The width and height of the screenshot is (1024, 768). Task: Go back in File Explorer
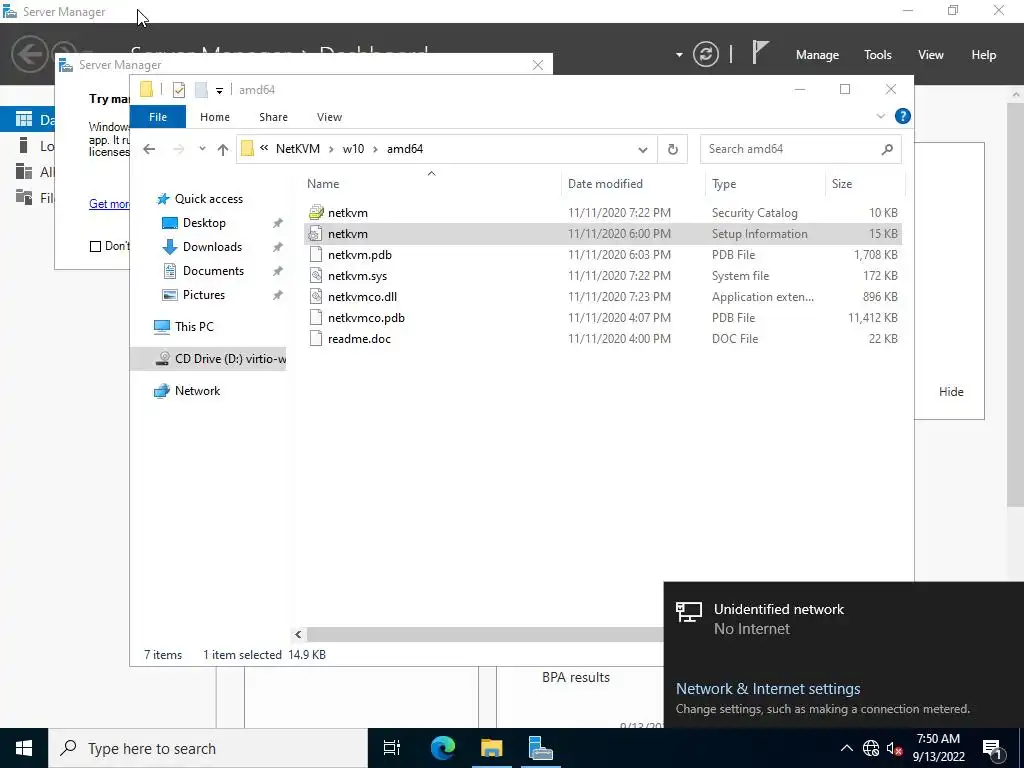pos(149,149)
